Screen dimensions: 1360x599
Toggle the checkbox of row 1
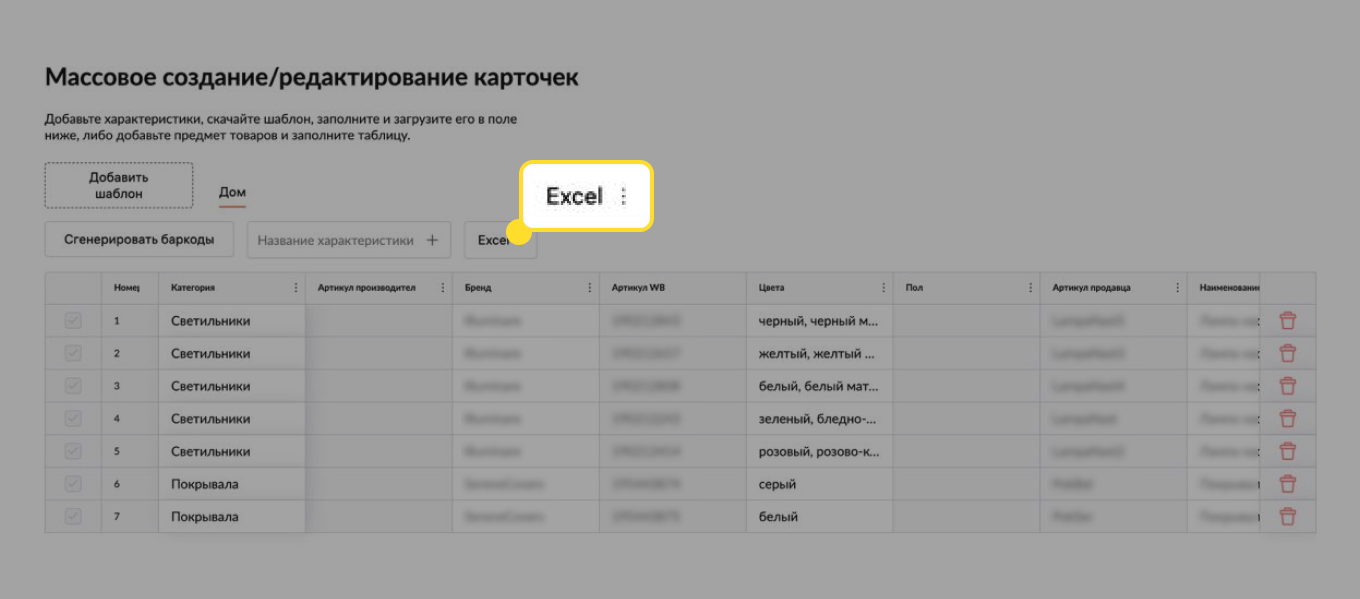pyautogui.click(x=72, y=320)
